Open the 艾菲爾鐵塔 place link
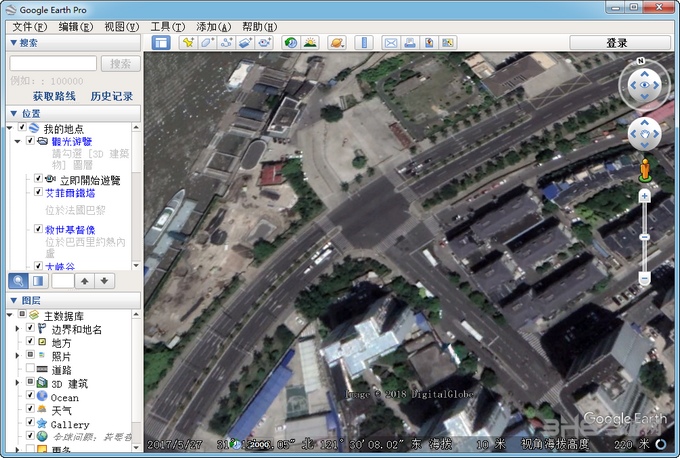This screenshot has width=680, height=458. 70,193
